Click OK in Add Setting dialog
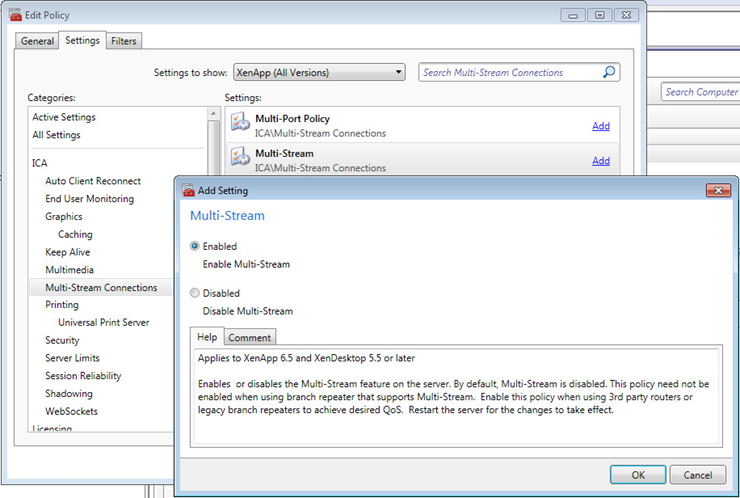Image resolution: width=740 pixels, height=498 pixels. [638, 475]
